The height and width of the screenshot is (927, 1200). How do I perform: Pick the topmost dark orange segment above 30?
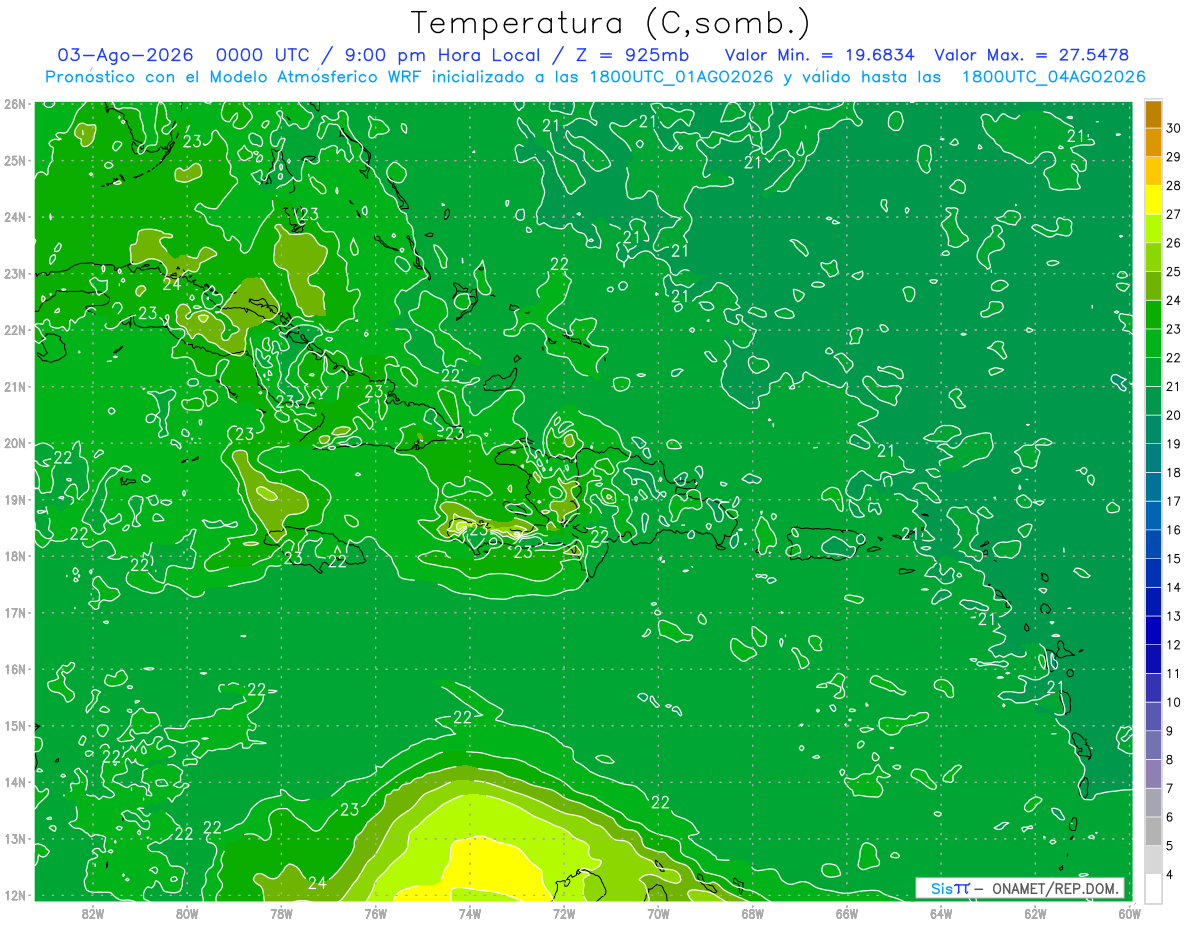1153,114
